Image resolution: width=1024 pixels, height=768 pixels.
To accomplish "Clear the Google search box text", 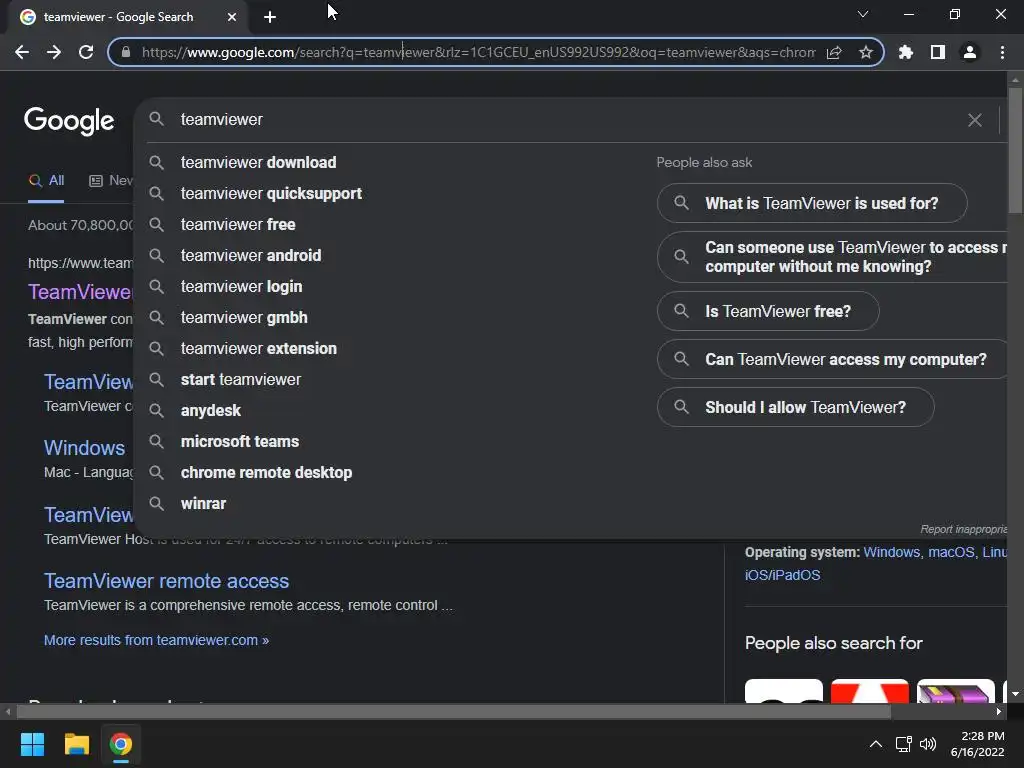I will point(974,120).
